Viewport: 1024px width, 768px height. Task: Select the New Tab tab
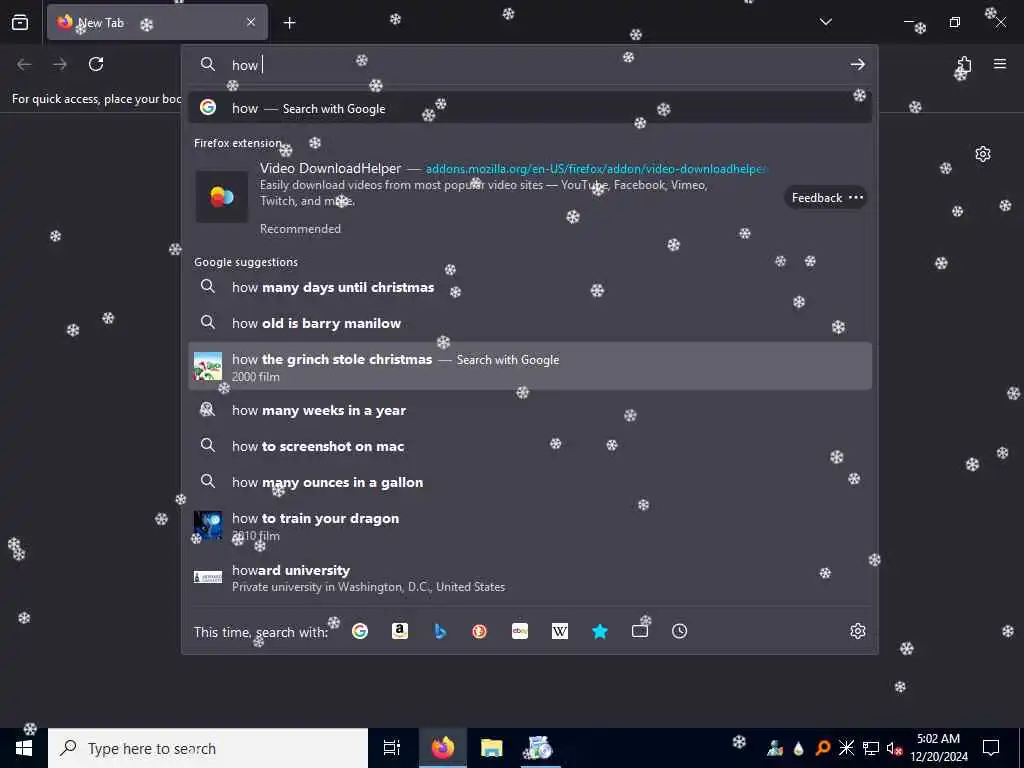[157, 22]
